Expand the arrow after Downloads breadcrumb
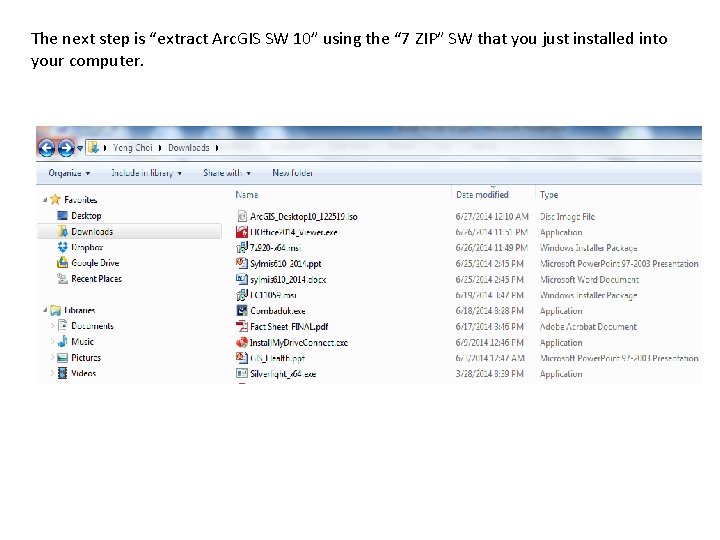 pos(217,148)
